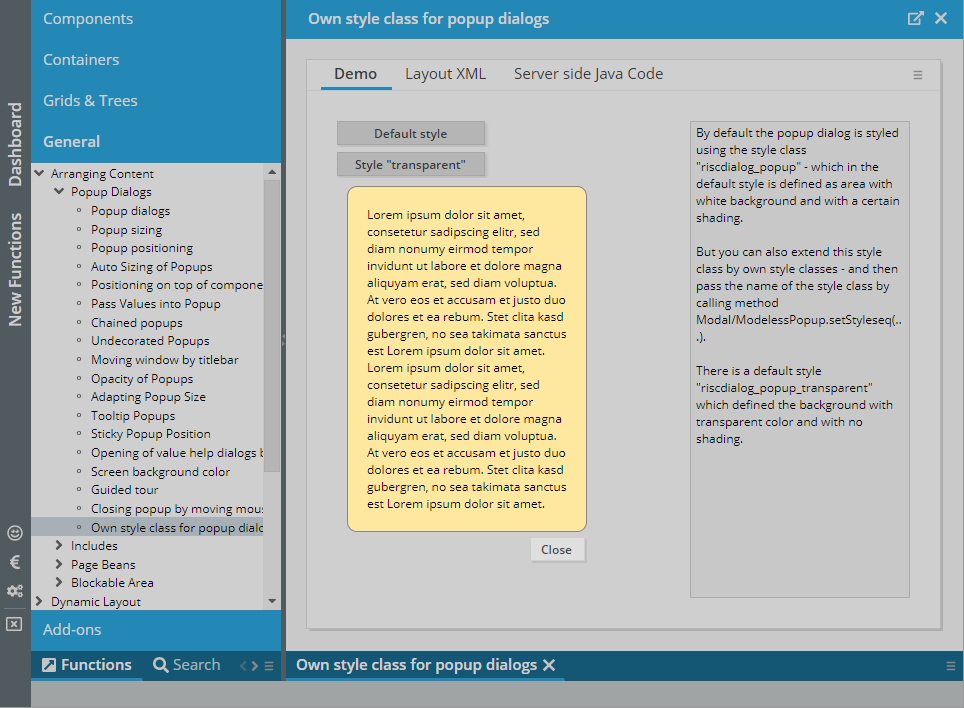This screenshot has height=708, width=964.
Task: Open hamburger menu beside Server side Java Code tab
Action: (x=918, y=75)
